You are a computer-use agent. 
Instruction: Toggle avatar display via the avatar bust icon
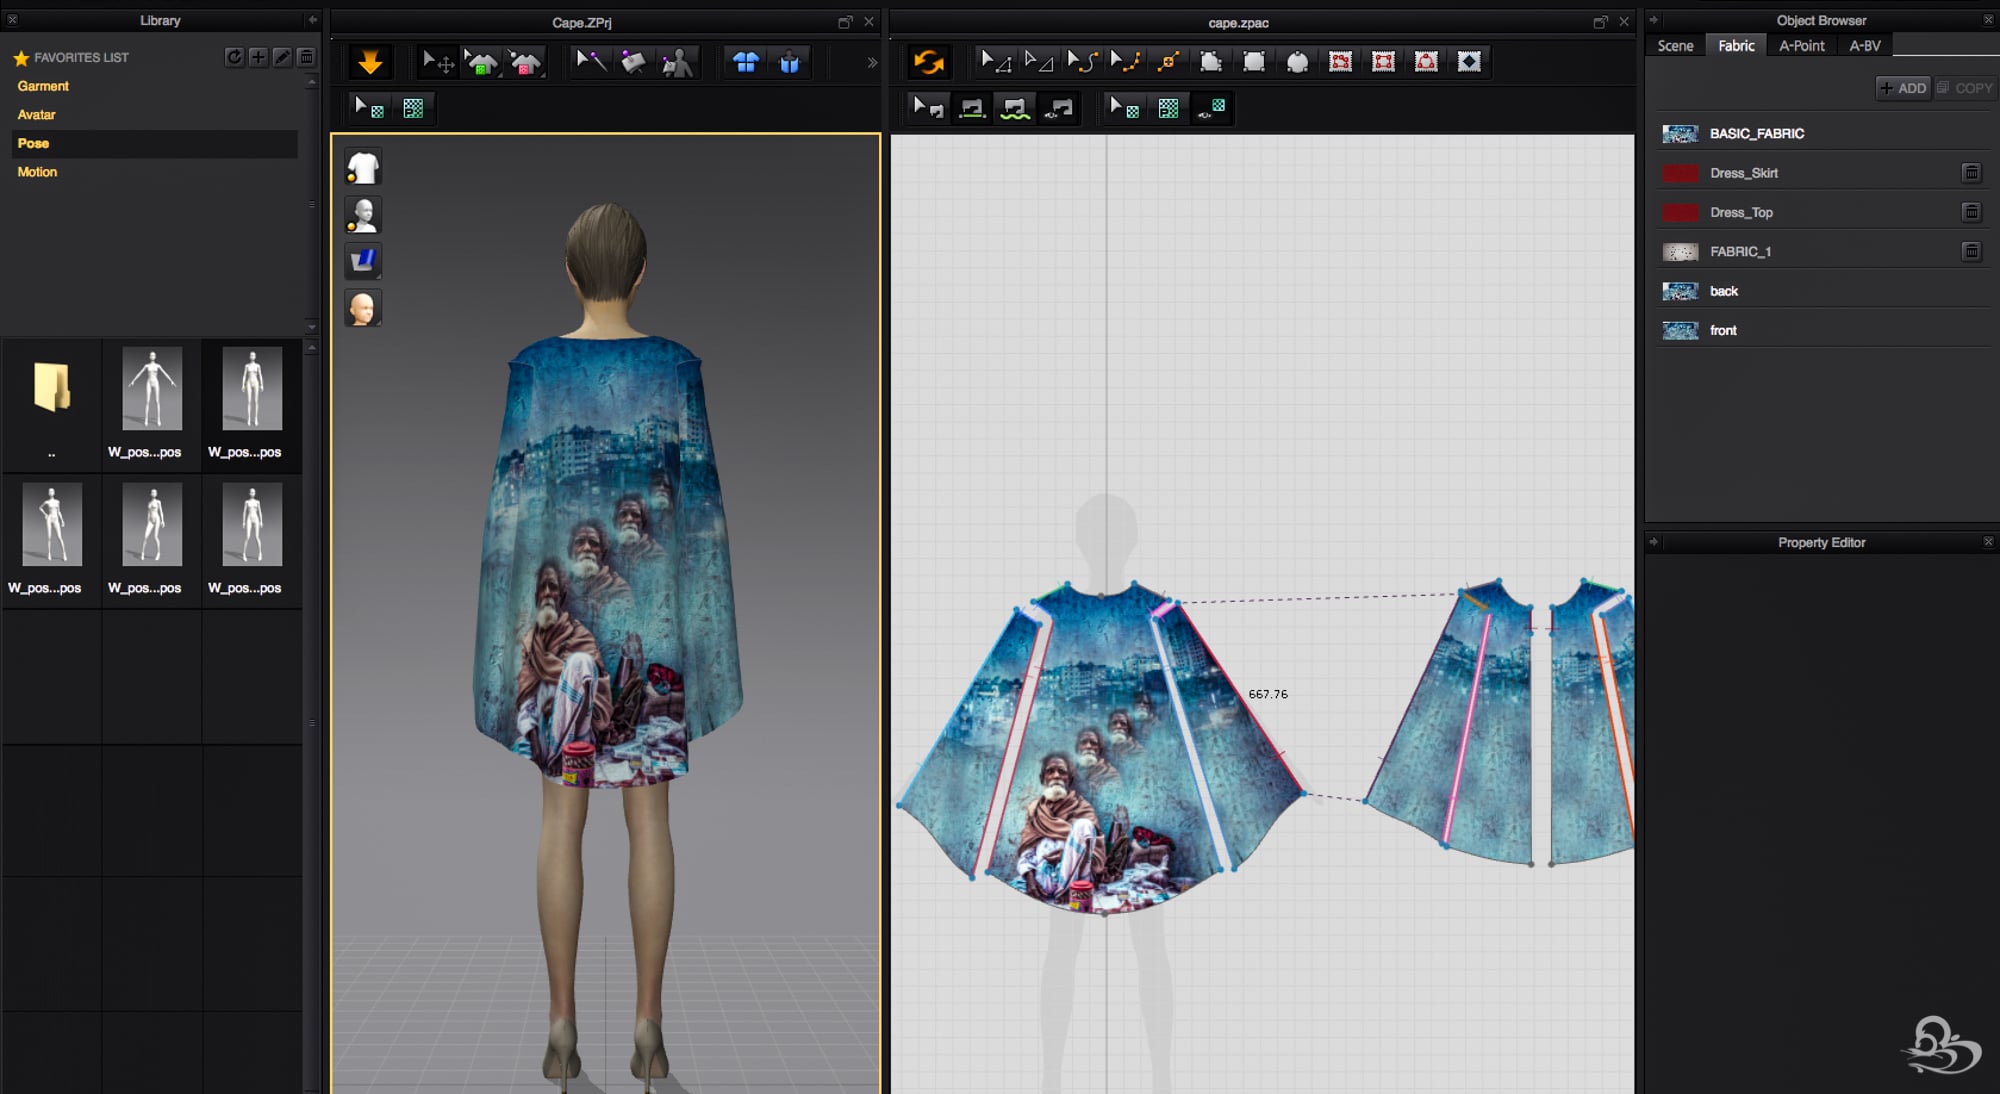click(x=363, y=214)
